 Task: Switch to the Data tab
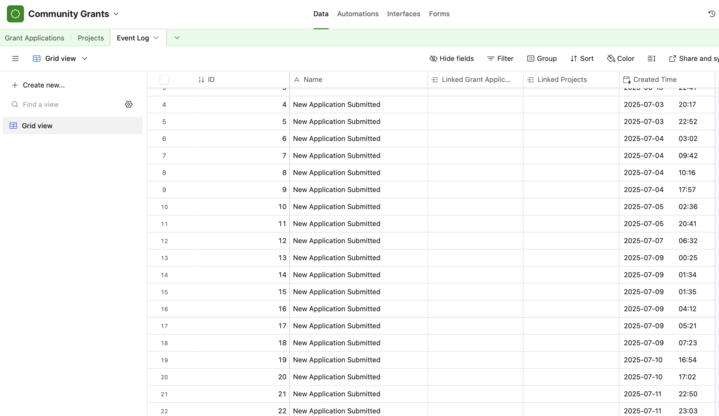[321, 14]
